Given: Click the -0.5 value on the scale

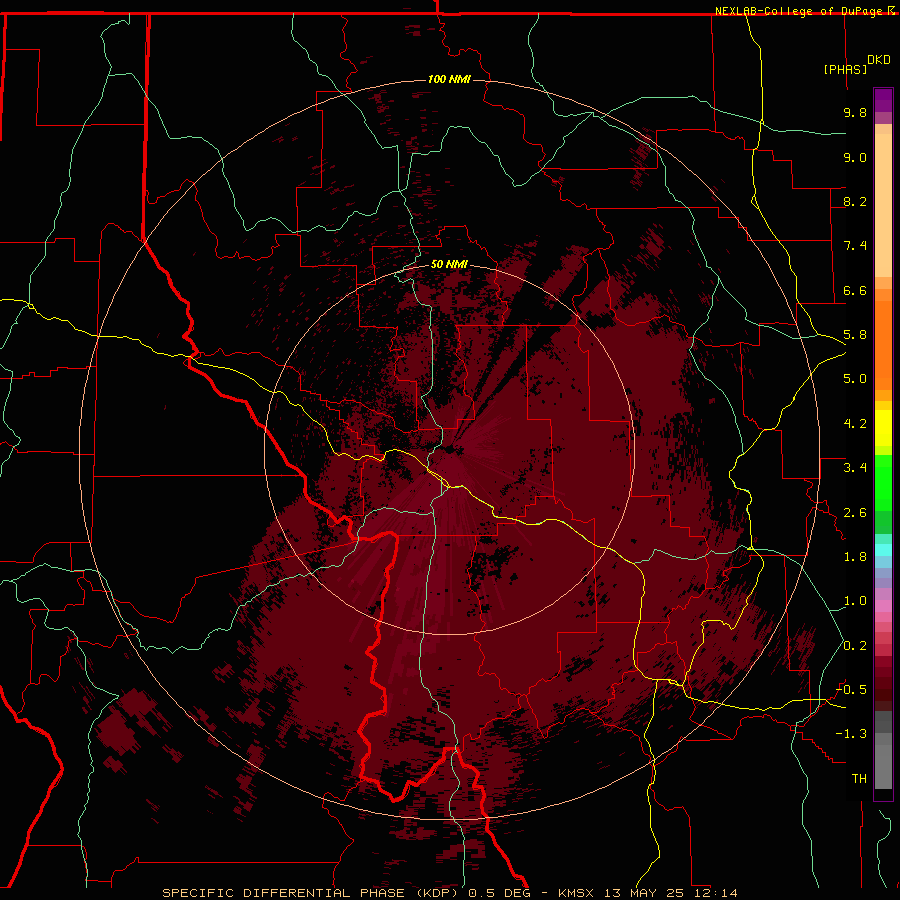Looking at the screenshot, I should [851, 690].
